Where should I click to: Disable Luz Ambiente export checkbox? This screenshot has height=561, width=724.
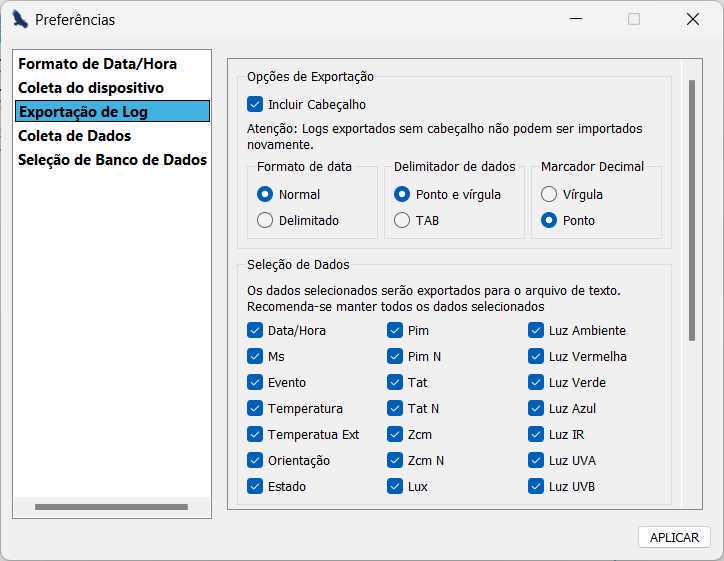pos(536,330)
